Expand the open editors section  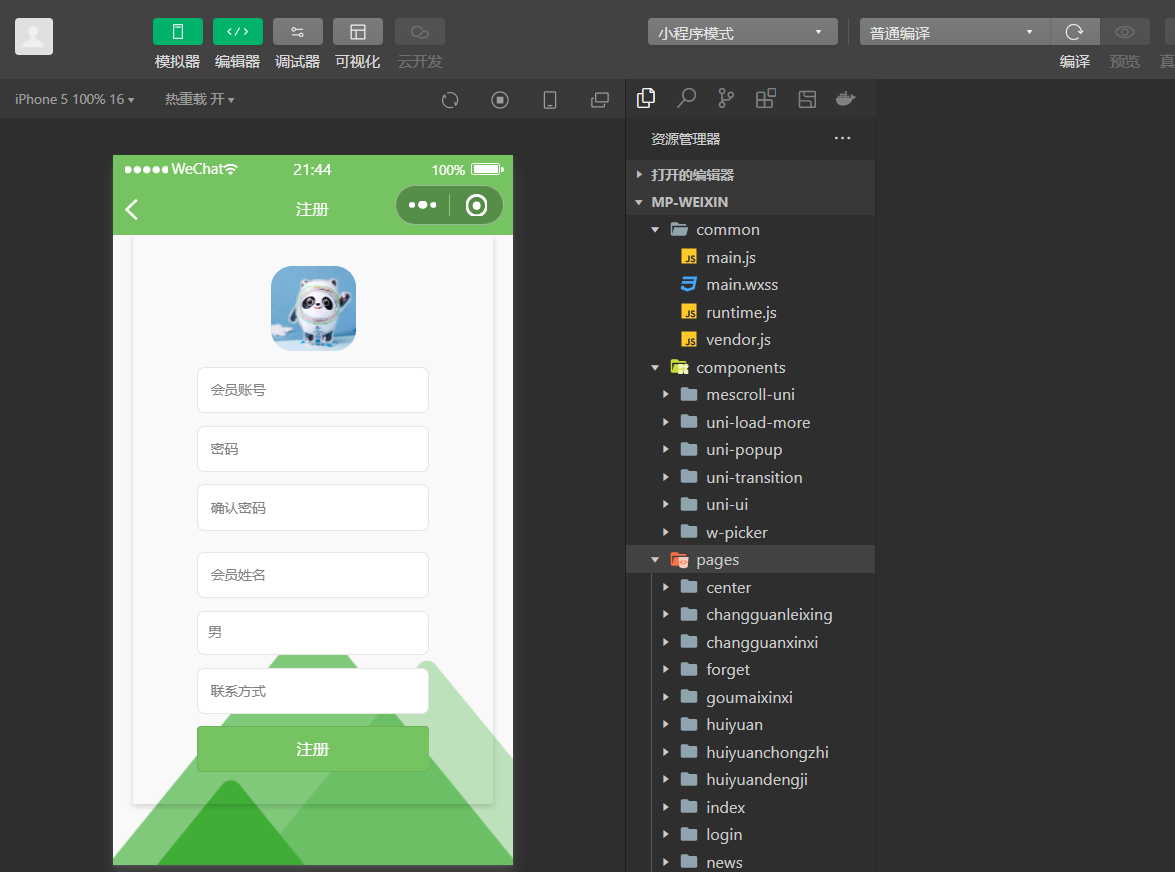pos(750,175)
